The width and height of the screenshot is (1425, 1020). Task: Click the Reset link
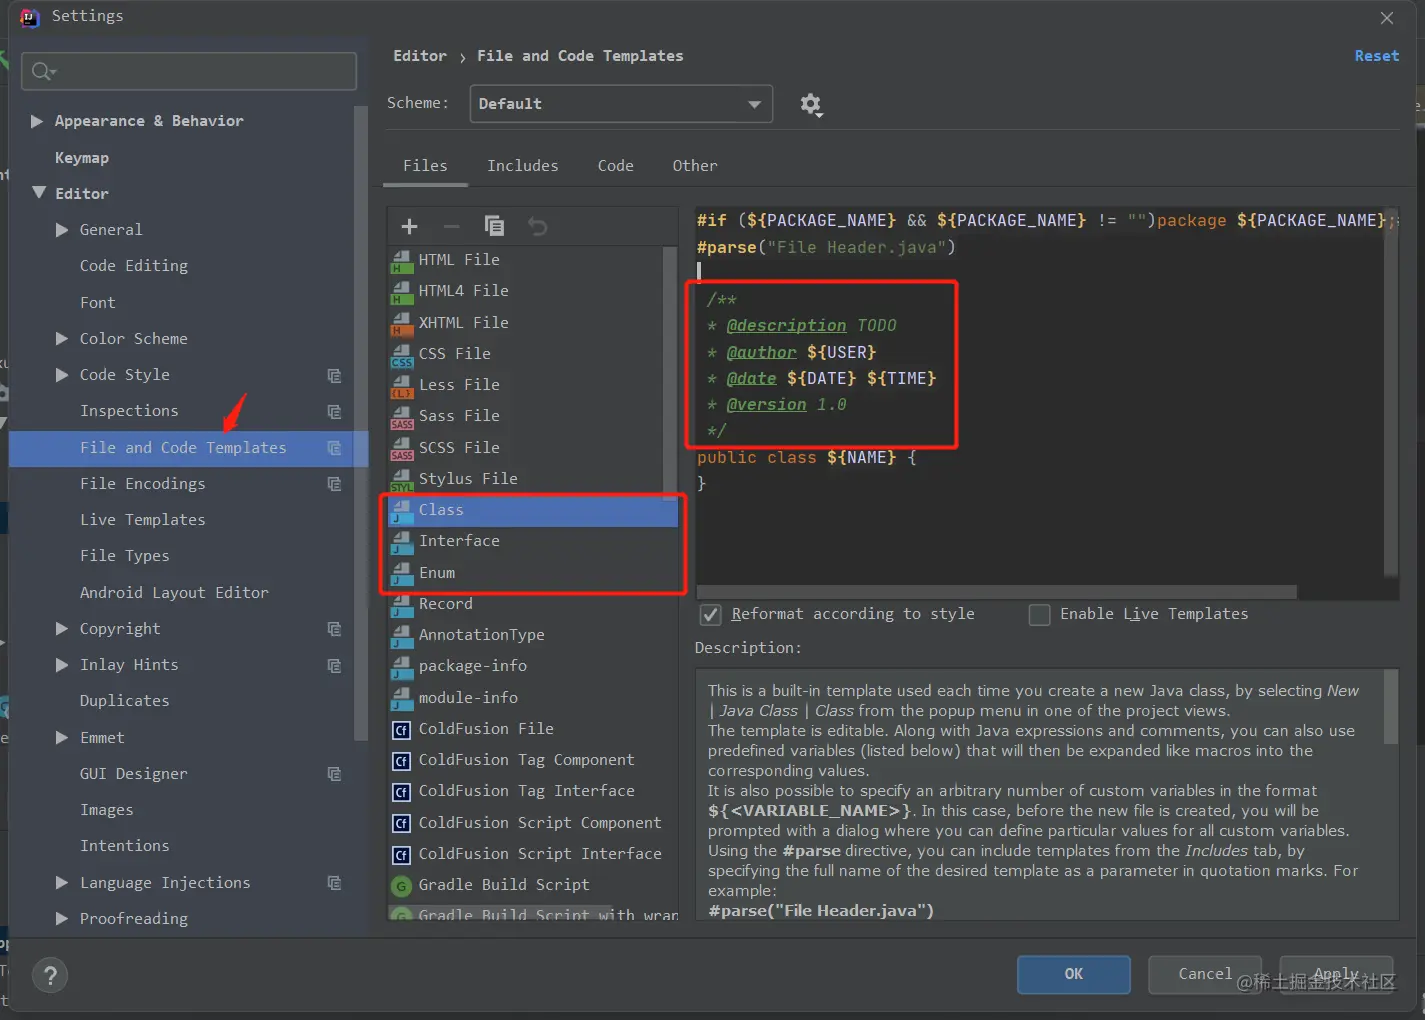click(x=1377, y=56)
